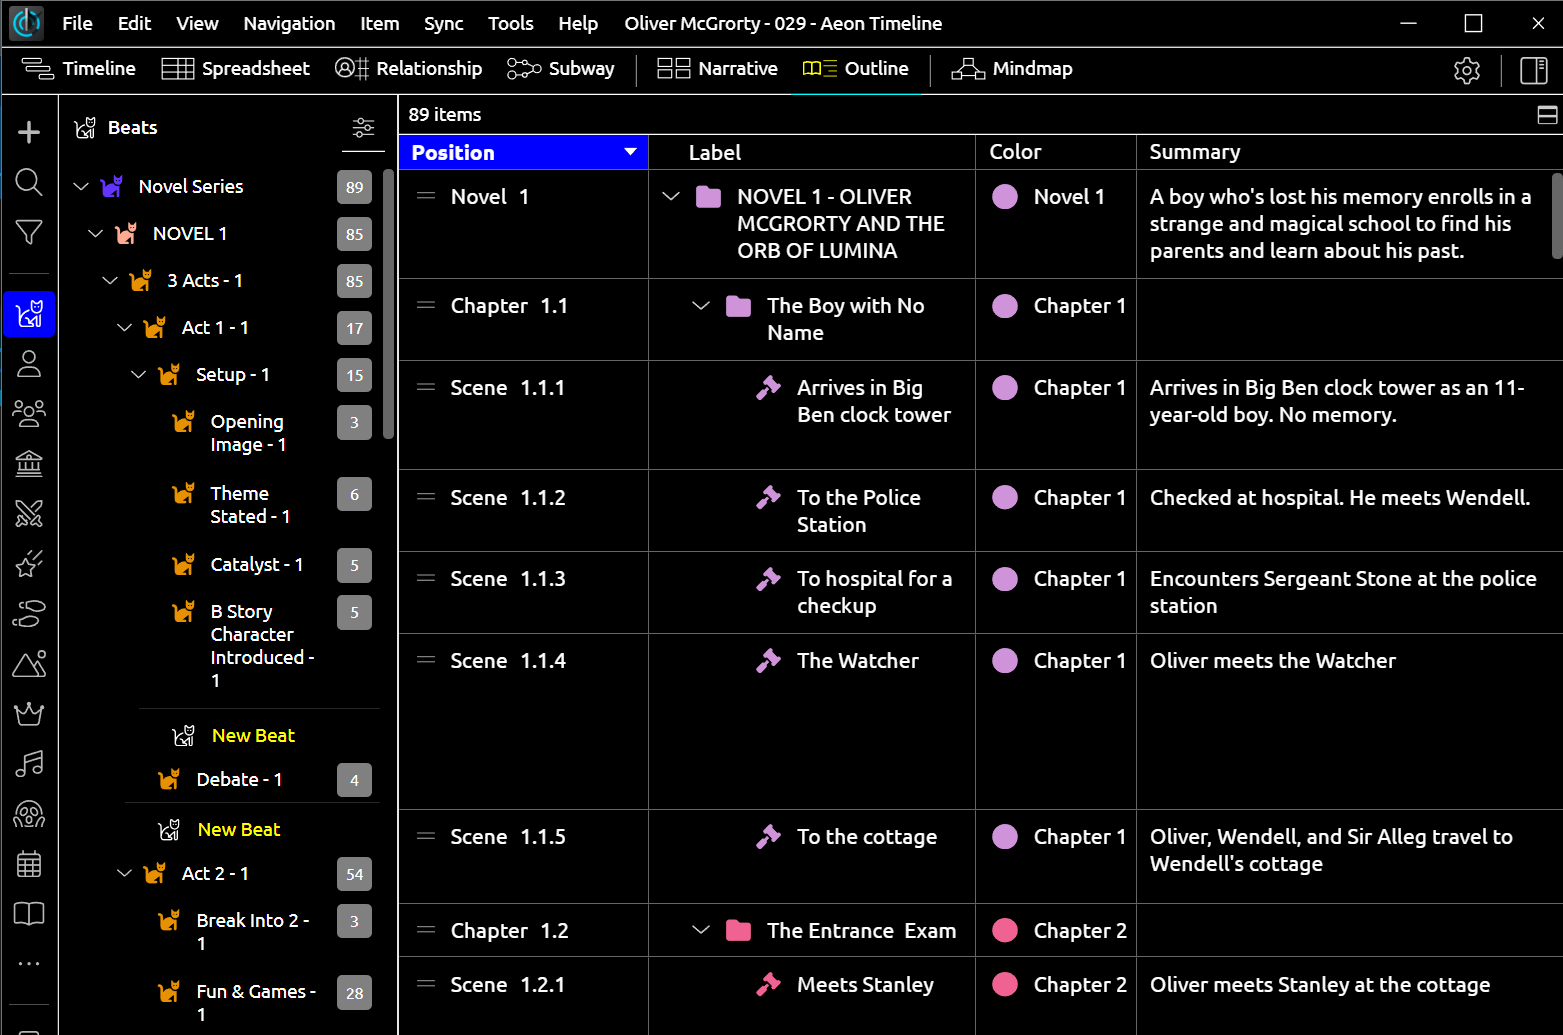Click color swatch in Scene 1.1.5 row
Screen dimensions: 1563x1035
pyautogui.click(x=1005, y=837)
